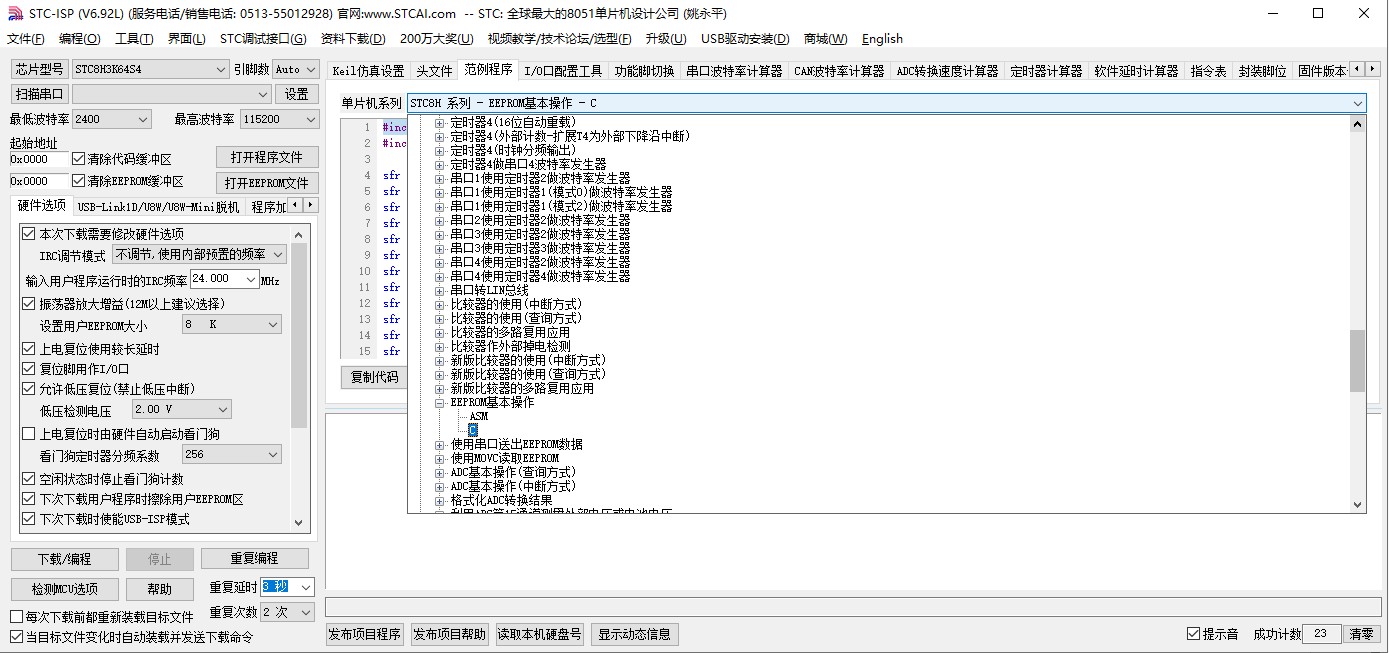1389x653 pixels.
Task: Open the 最低波特率 2400 dropdown
Action: (x=111, y=119)
